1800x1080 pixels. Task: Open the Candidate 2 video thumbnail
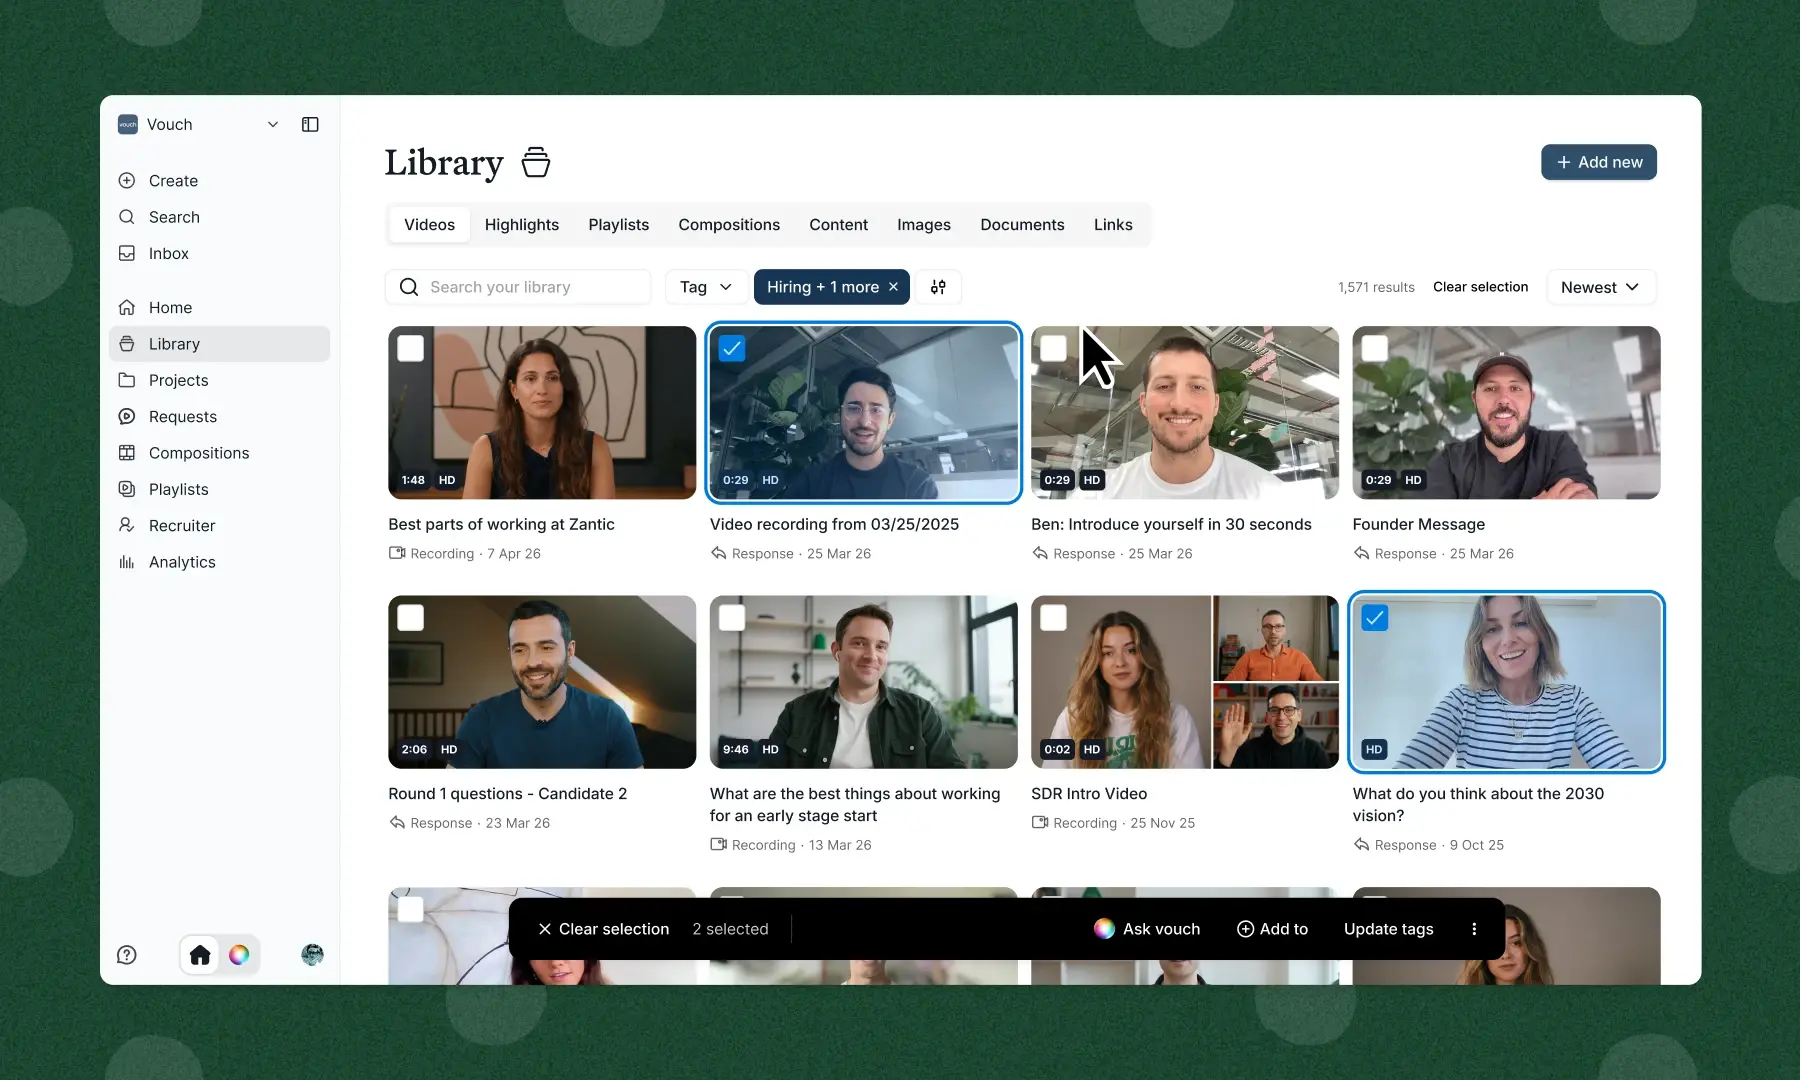[x=542, y=682]
